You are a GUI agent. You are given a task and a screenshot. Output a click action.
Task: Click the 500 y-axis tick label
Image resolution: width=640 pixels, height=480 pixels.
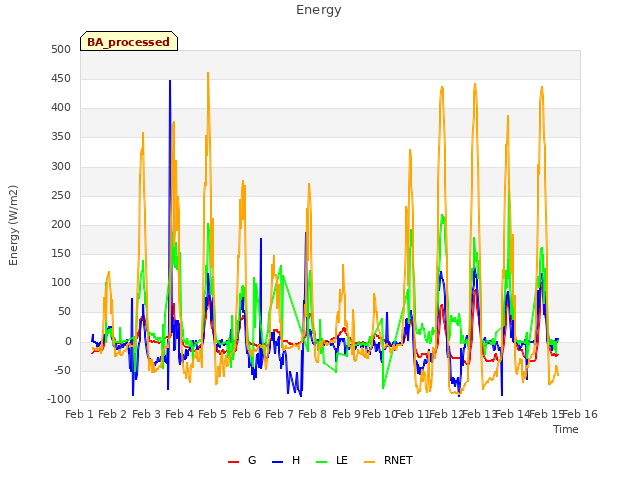(61, 50)
